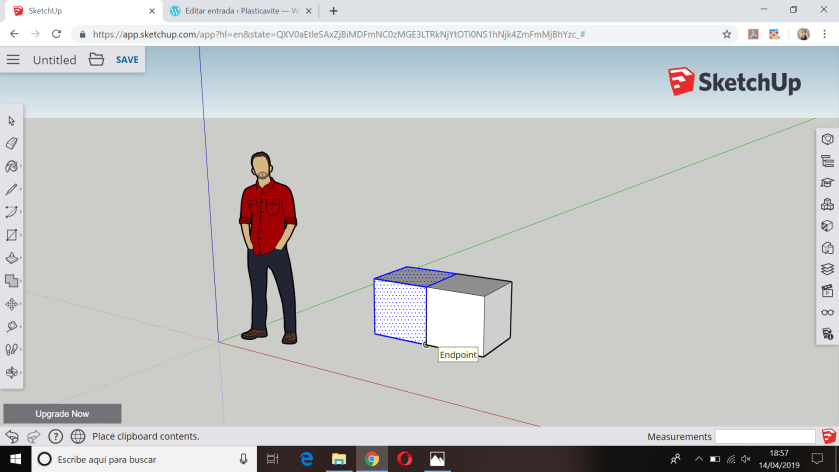
Task: Open the Scenes clapperboard panel
Action: [x=827, y=291]
